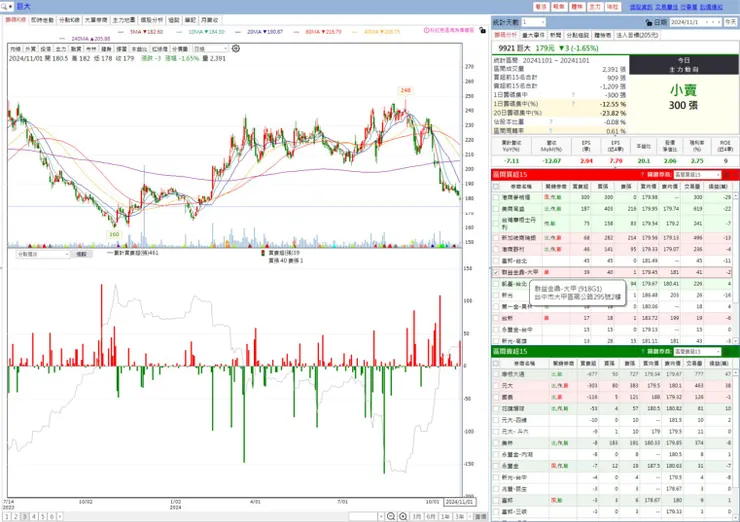Check the 元大 seller checkbox in sell table
Image resolution: width=740 pixels, height=522 pixels.
point(496,386)
